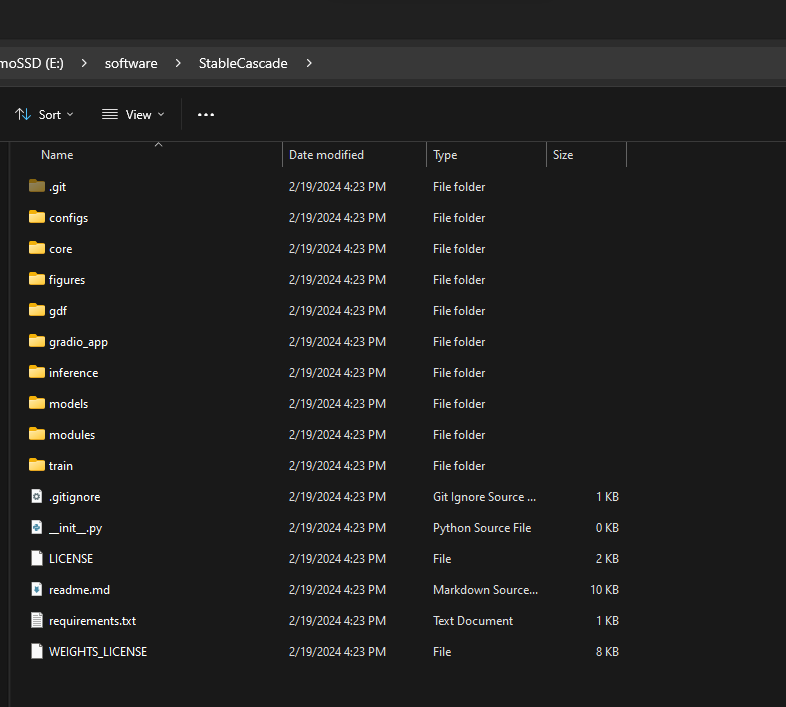The width and height of the screenshot is (786, 707).
Task: Click the __init__.py Python file icon
Action: click(x=37, y=527)
